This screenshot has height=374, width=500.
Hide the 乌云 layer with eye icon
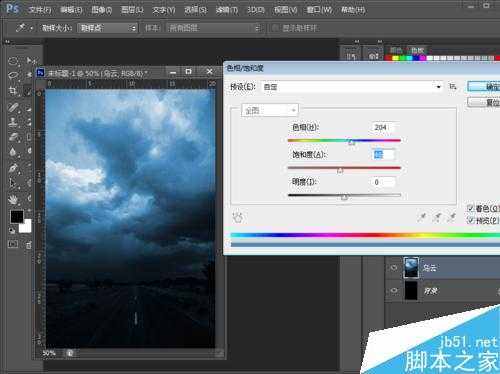[x=394, y=268]
